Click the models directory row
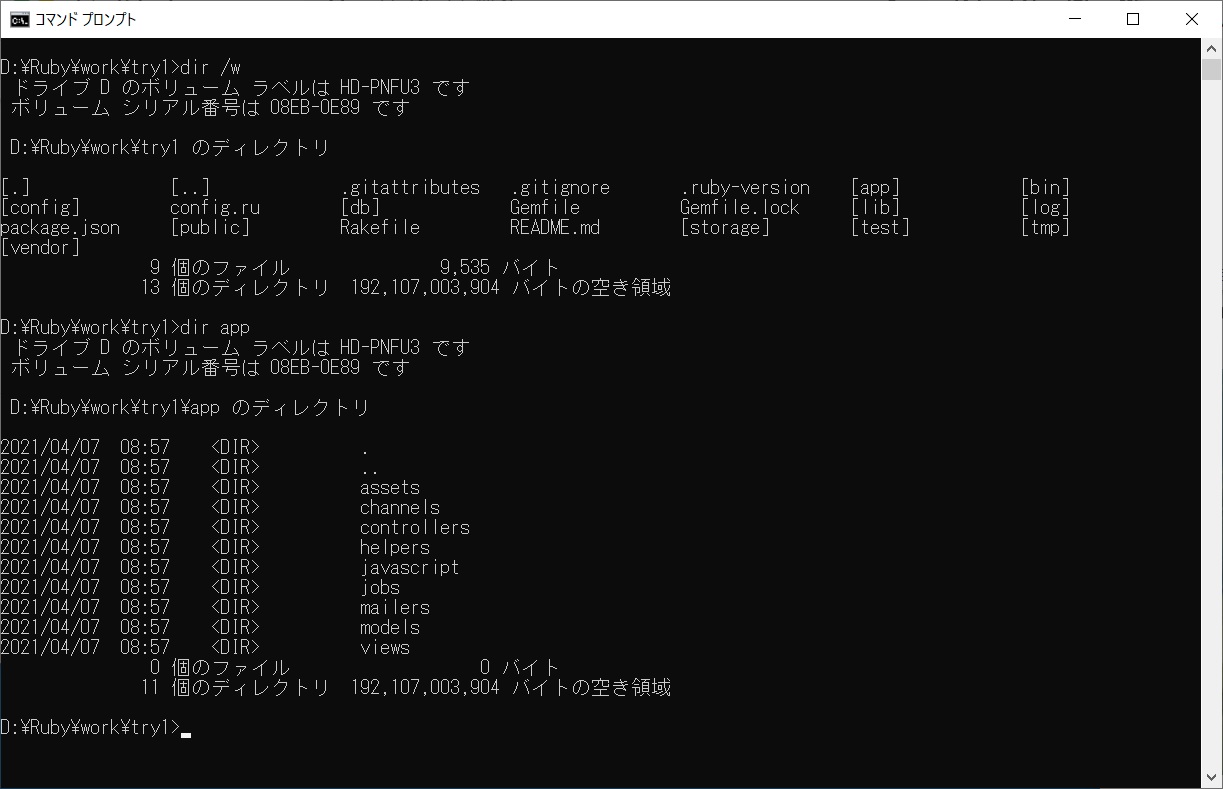 coord(210,627)
